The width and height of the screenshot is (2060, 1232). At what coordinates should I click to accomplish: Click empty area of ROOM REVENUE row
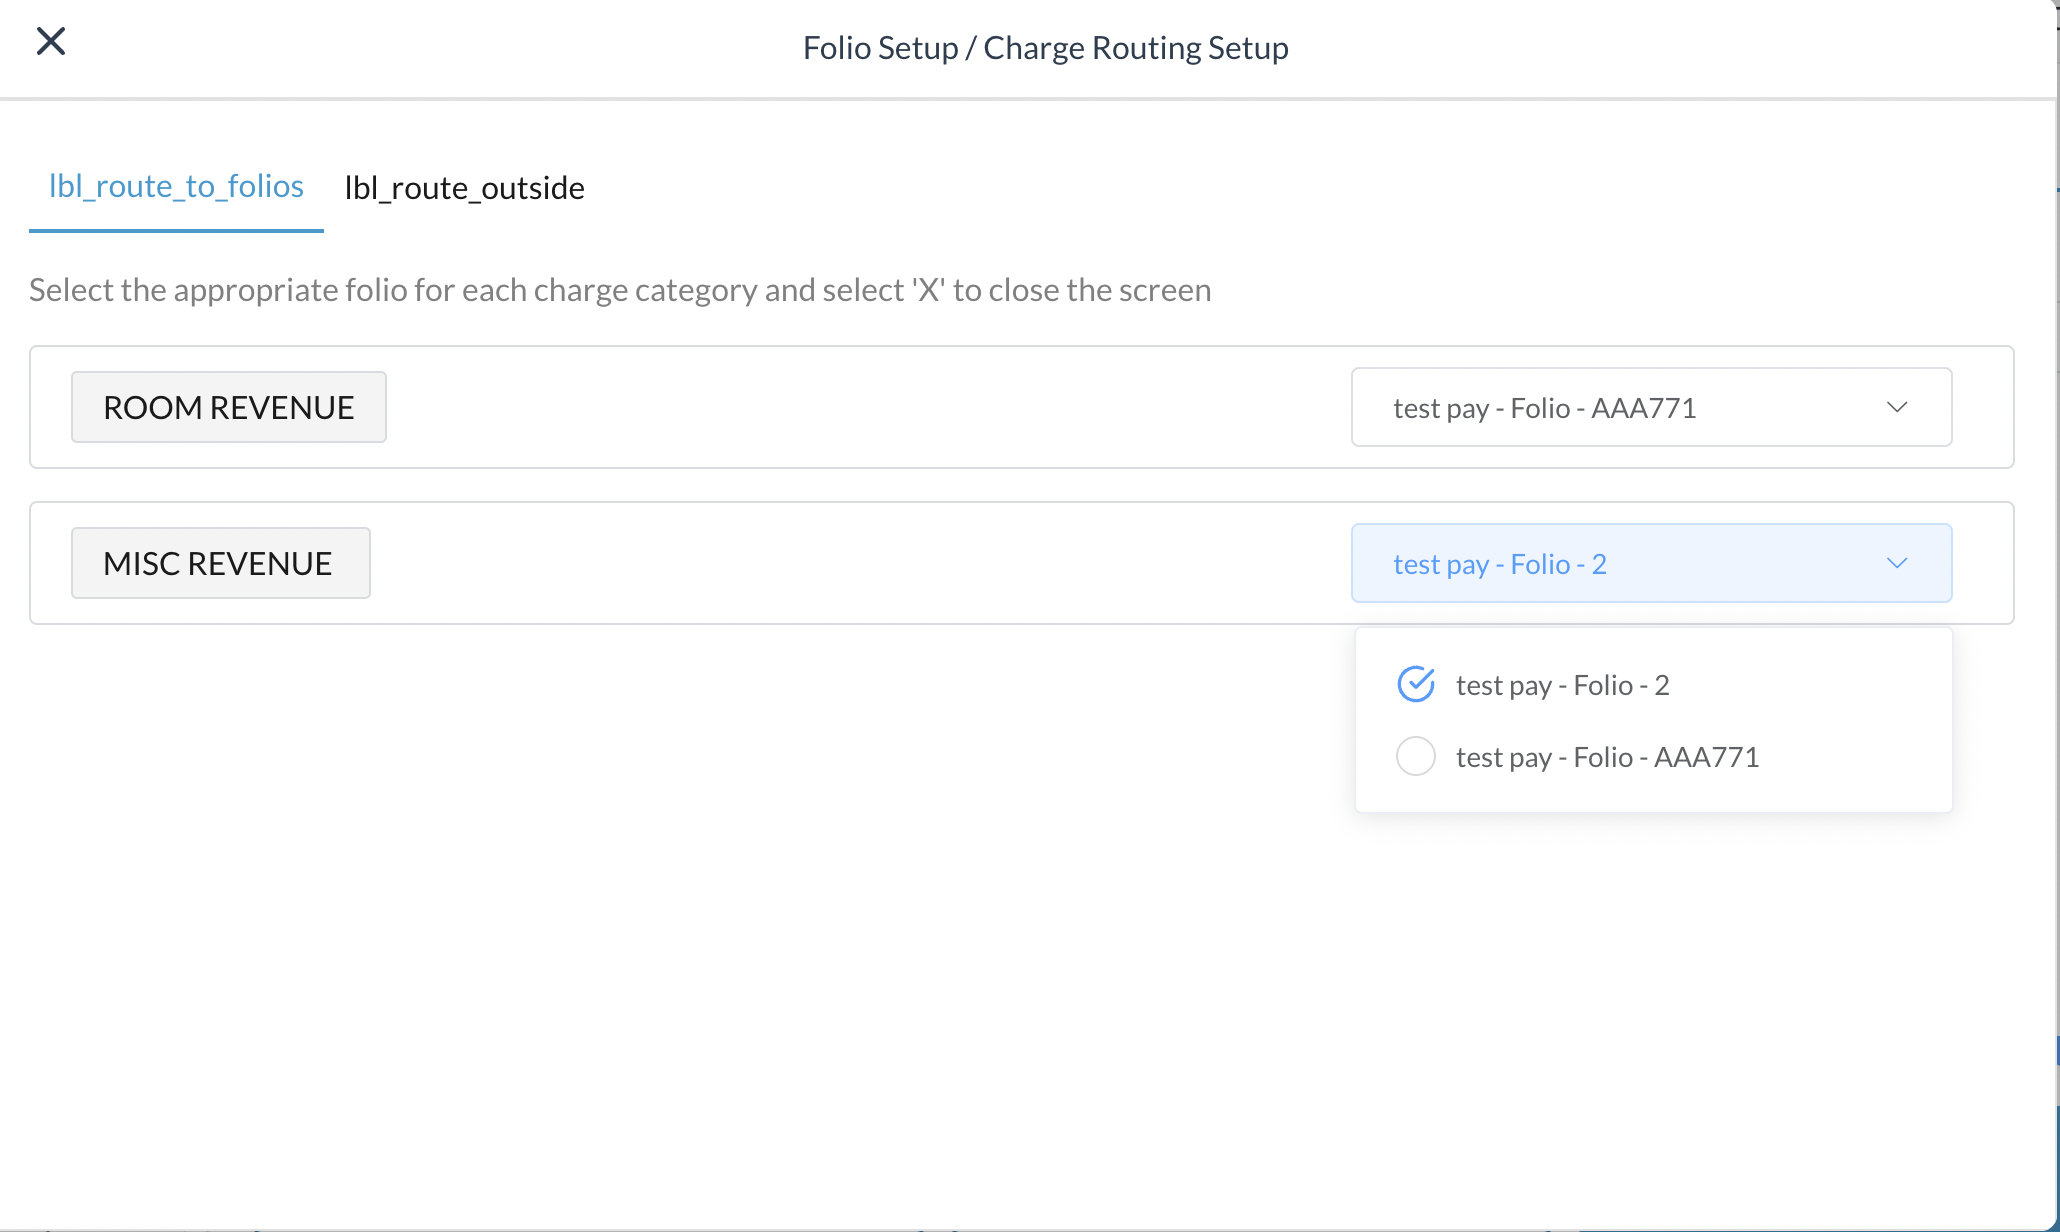860,407
